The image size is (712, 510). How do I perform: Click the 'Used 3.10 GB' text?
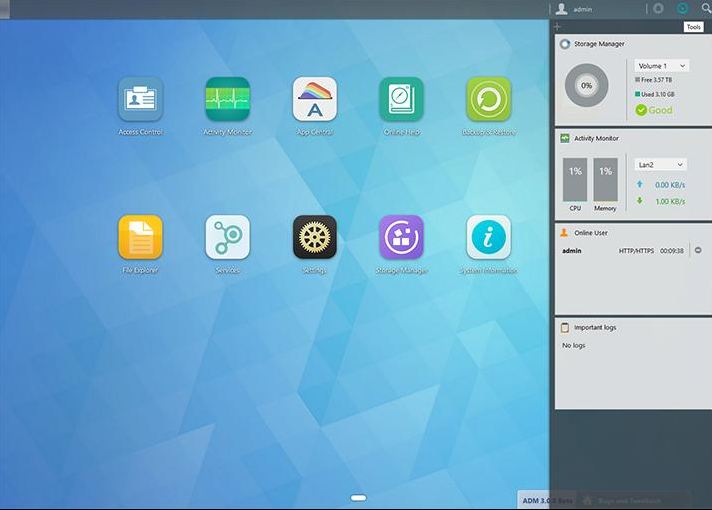pyautogui.click(x=658, y=94)
